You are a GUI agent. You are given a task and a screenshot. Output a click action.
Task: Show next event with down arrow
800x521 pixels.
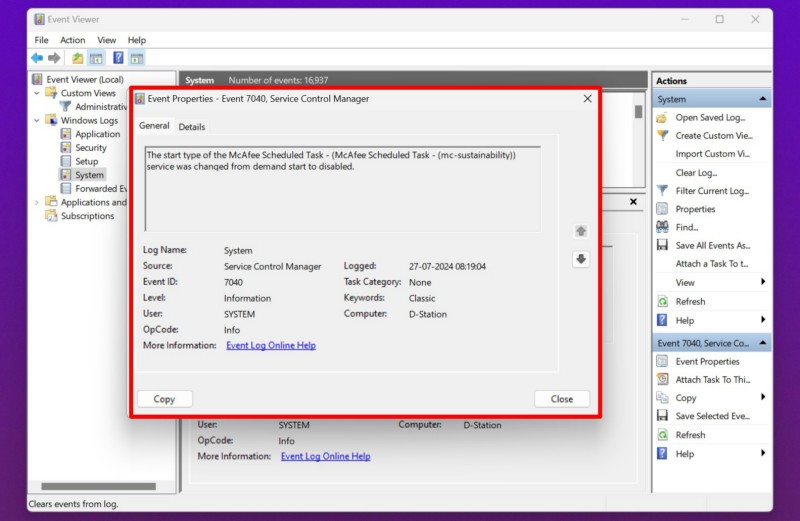[581, 259]
